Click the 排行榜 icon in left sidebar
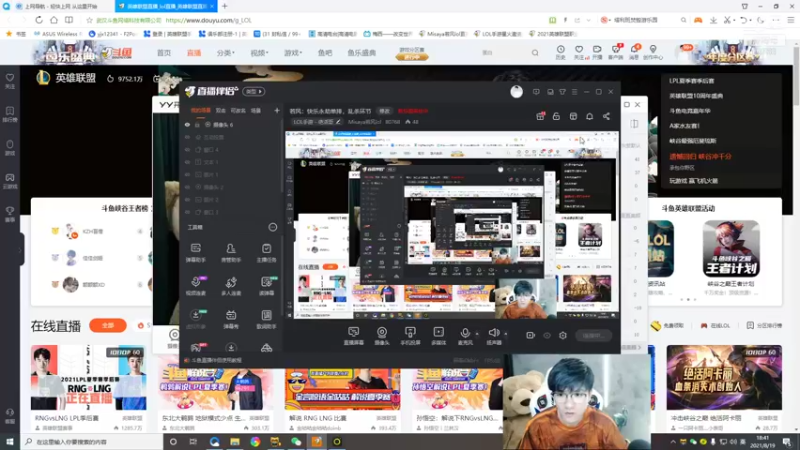800x450 pixels. pyautogui.click(x=10, y=114)
